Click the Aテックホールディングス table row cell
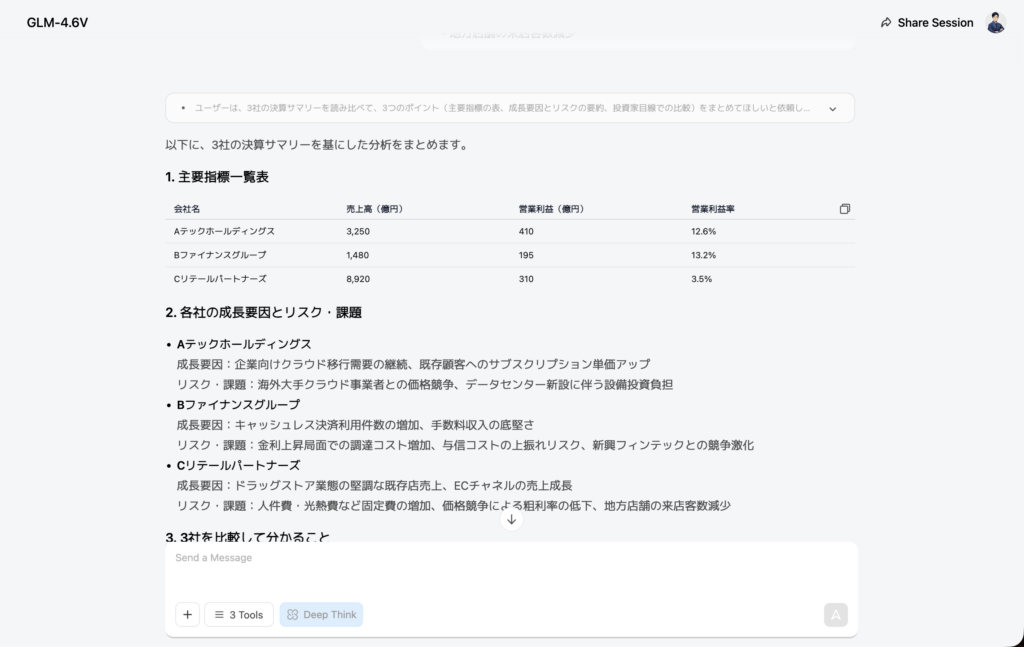The width and height of the screenshot is (1024, 647). pos(224,231)
